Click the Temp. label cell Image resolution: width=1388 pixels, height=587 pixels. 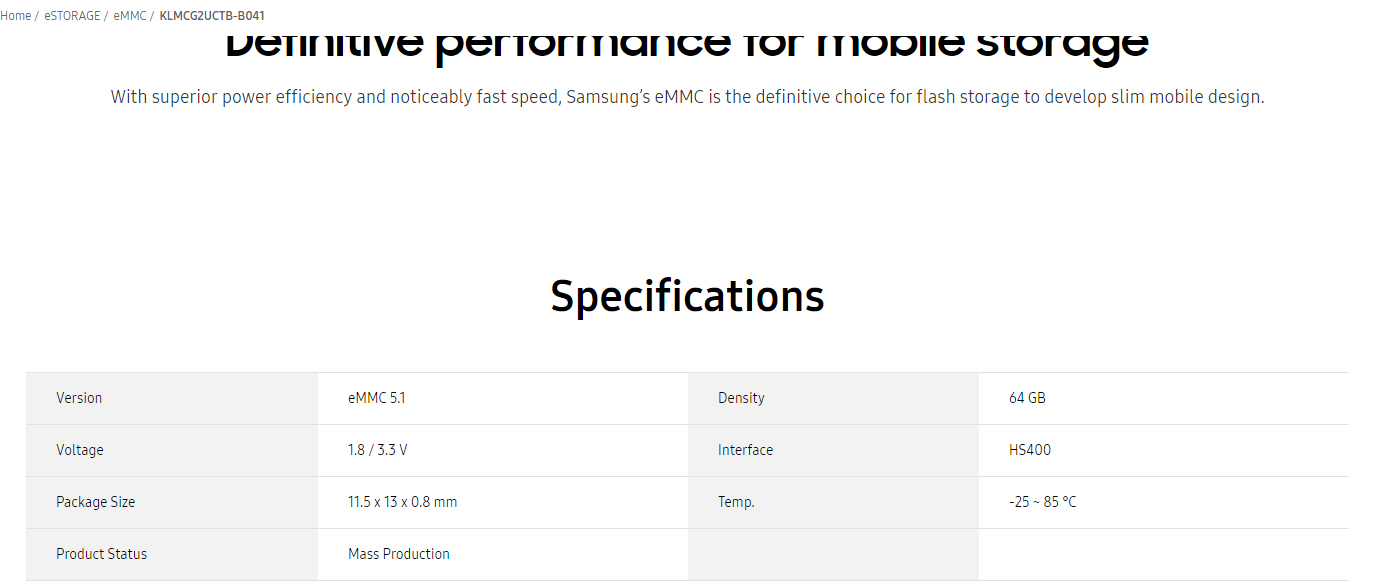pyautogui.click(x=833, y=502)
